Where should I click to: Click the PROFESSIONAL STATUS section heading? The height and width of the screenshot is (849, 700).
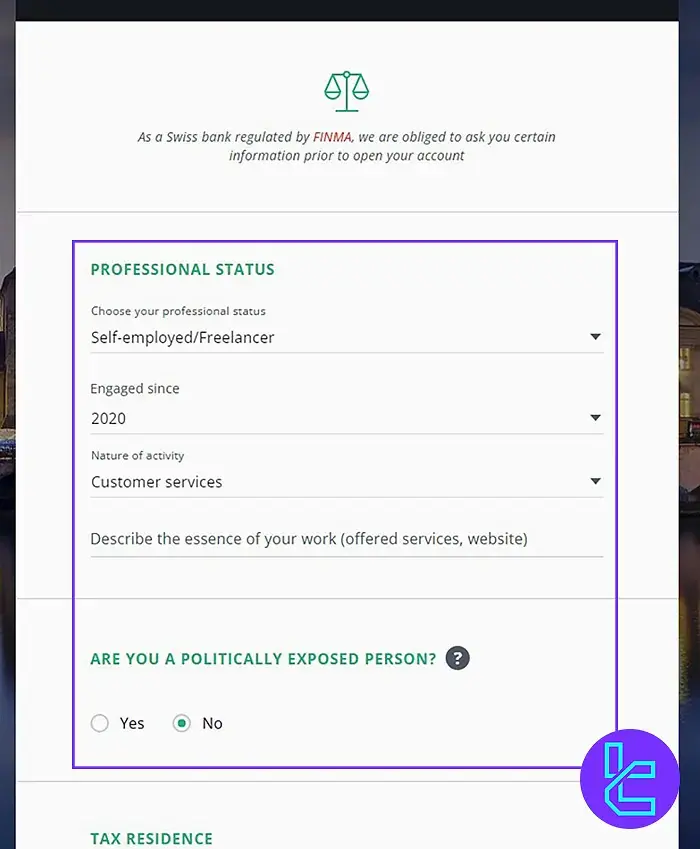[x=182, y=269]
